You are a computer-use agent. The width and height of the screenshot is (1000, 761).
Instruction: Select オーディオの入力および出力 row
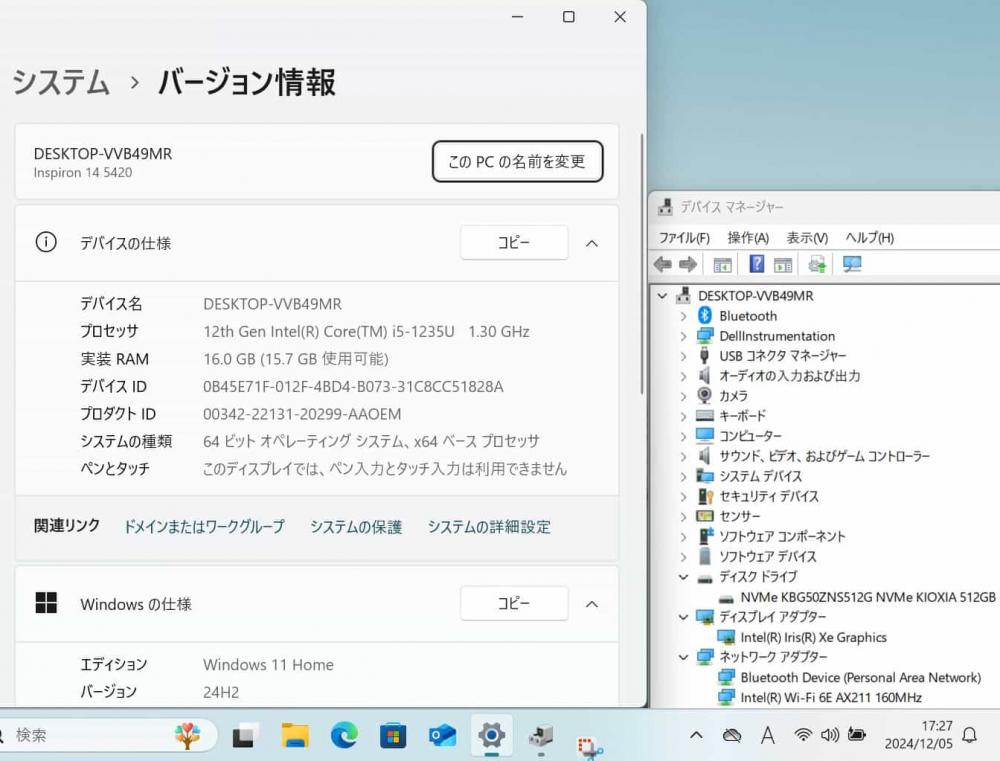click(x=790, y=376)
